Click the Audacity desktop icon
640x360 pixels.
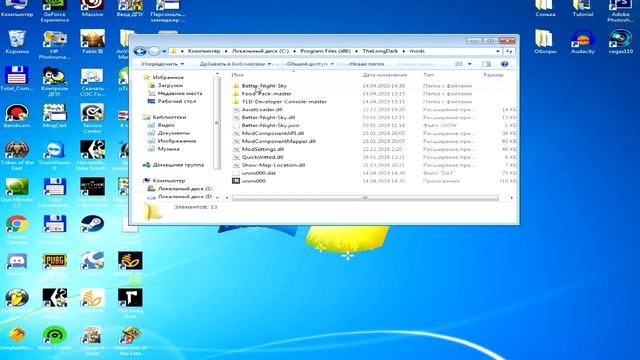point(582,42)
